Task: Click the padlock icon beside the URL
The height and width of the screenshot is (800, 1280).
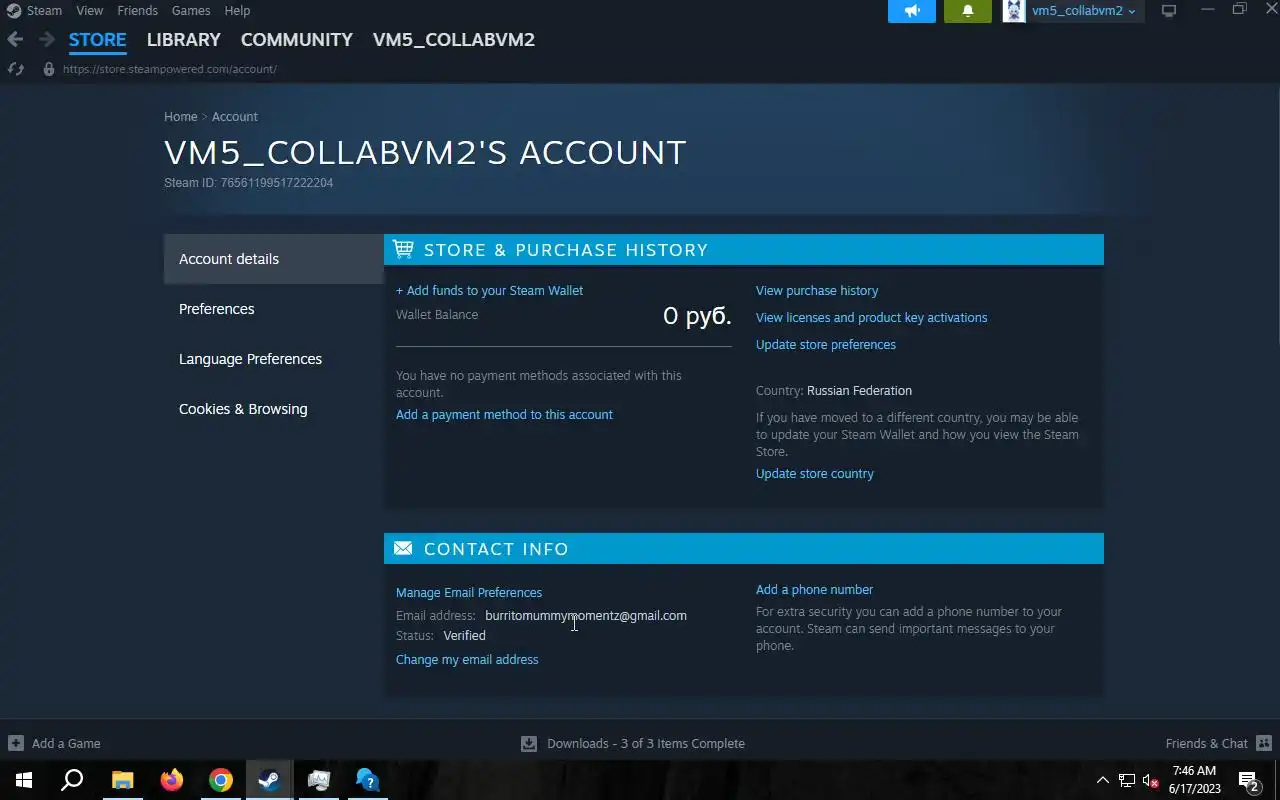Action: (x=48, y=69)
